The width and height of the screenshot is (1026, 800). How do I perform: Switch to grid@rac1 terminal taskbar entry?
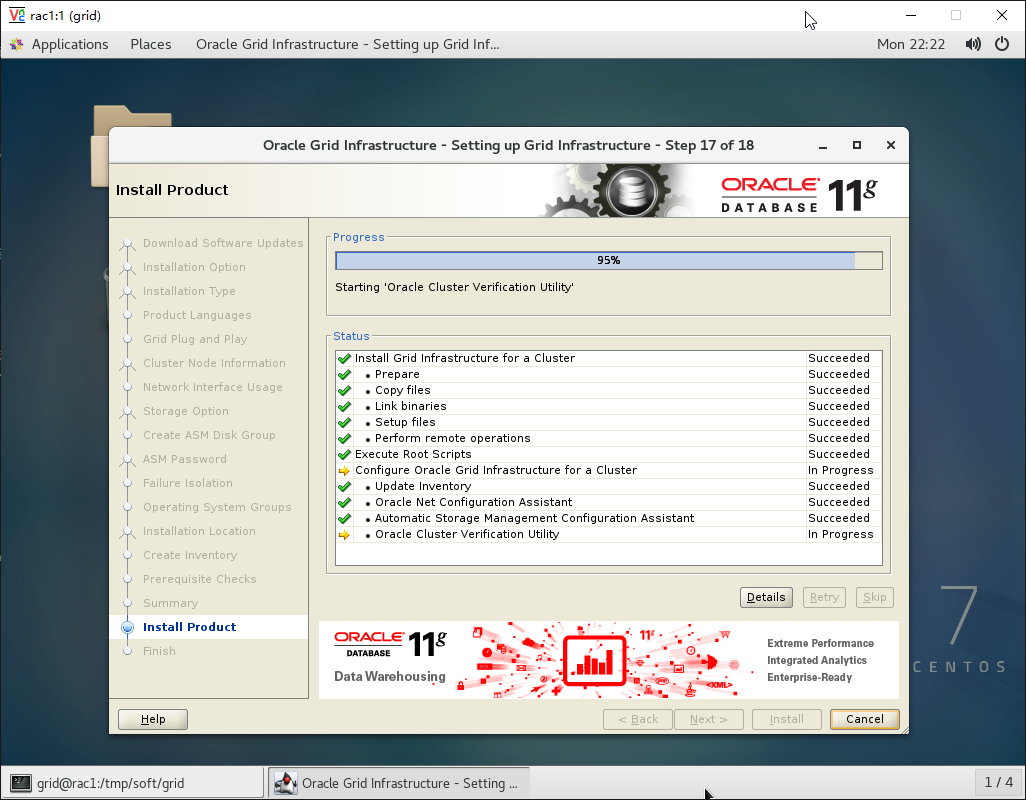133,783
